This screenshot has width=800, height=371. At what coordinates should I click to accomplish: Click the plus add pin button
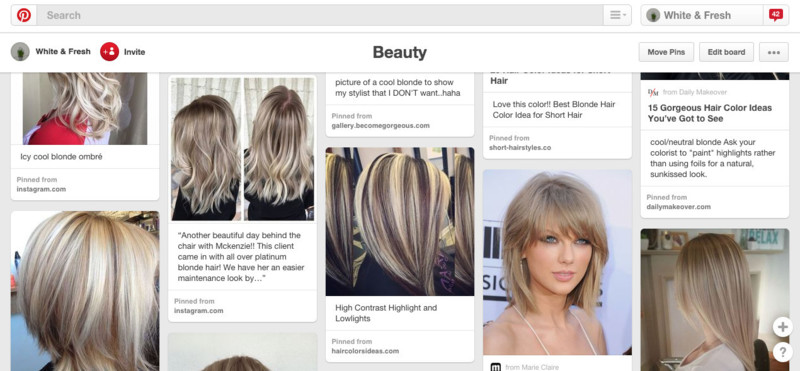pos(782,327)
